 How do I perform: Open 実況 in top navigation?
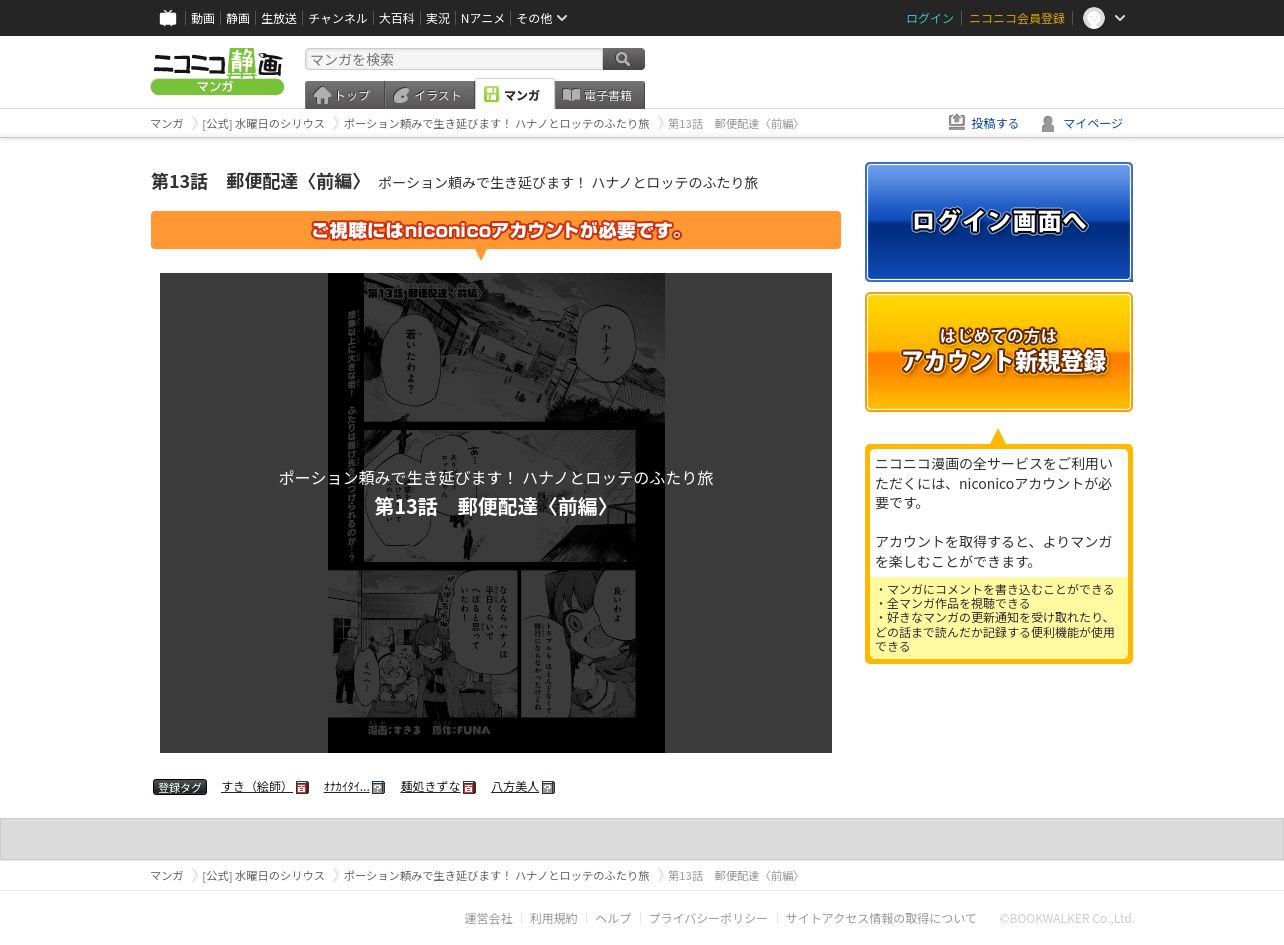(x=438, y=18)
